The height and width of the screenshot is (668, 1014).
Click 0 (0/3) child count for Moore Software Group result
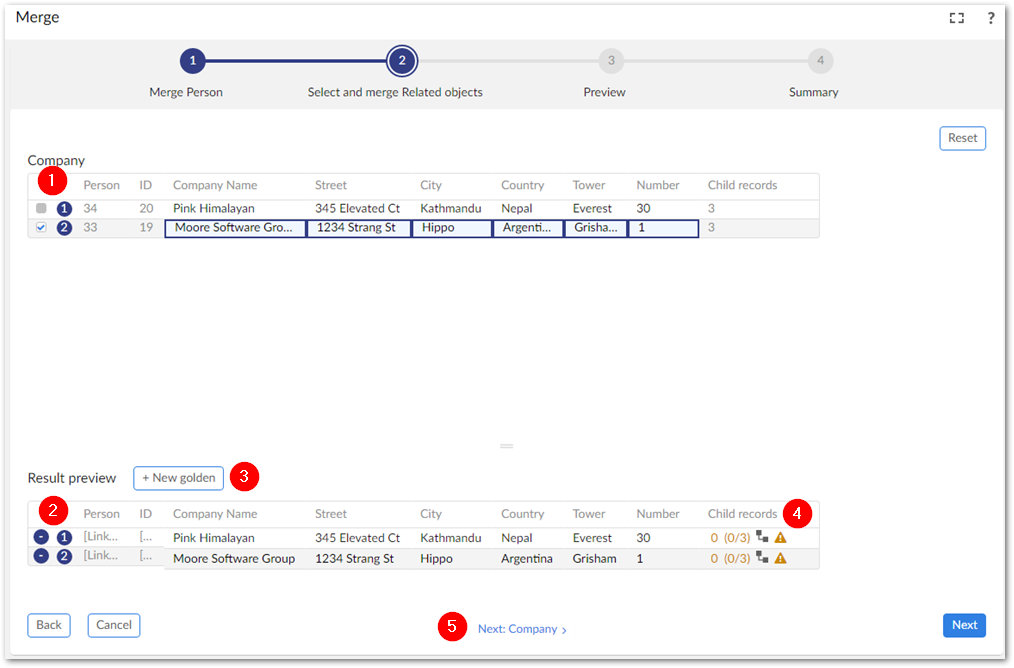pyautogui.click(x=730, y=558)
